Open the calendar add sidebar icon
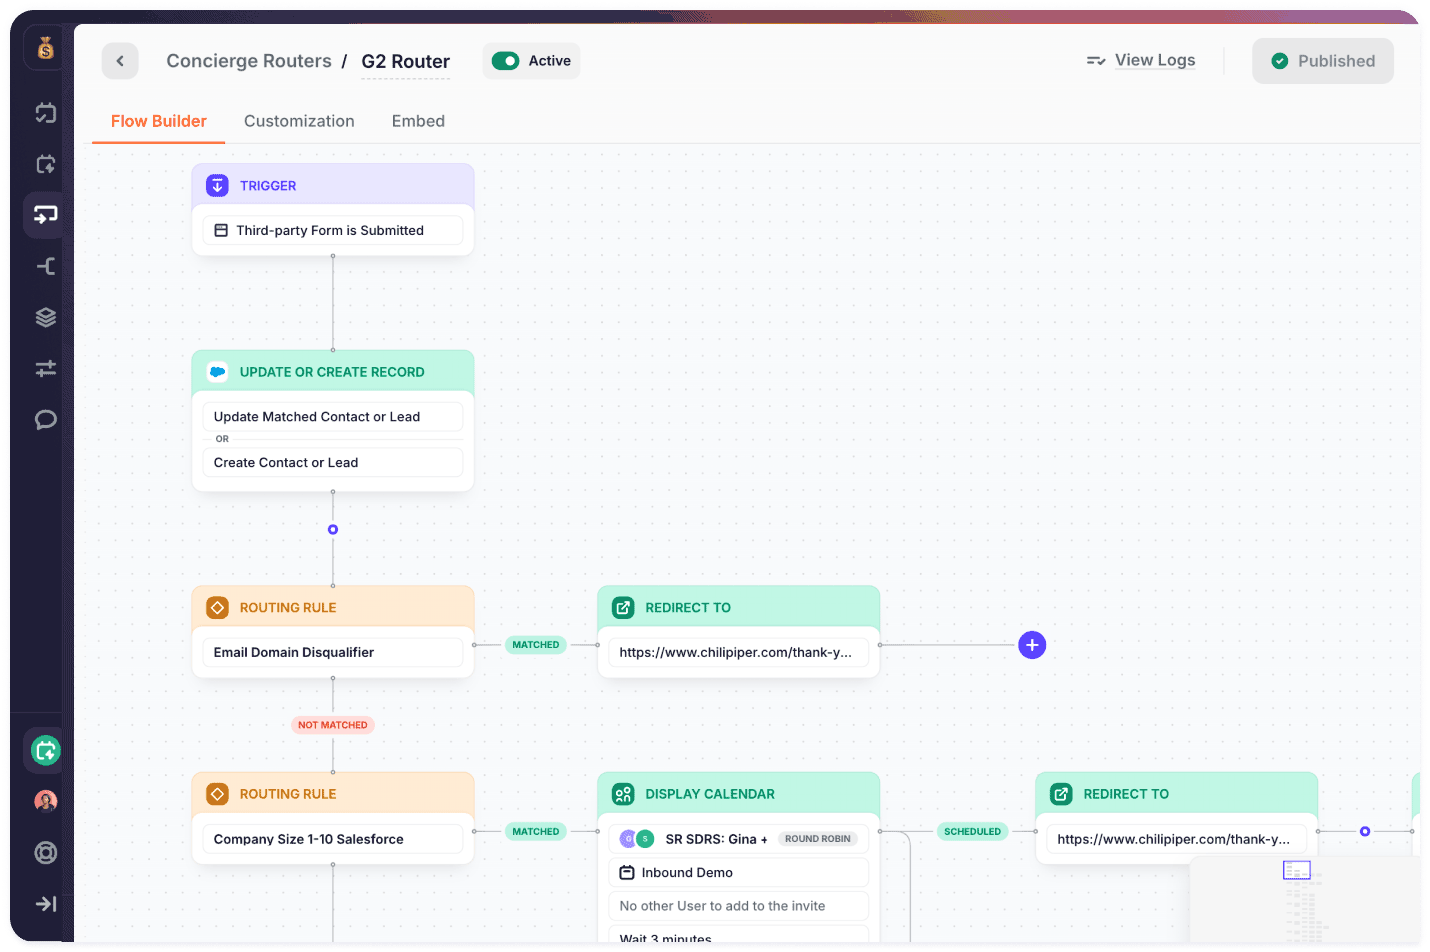 pyautogui.click(x=46, y=164)
